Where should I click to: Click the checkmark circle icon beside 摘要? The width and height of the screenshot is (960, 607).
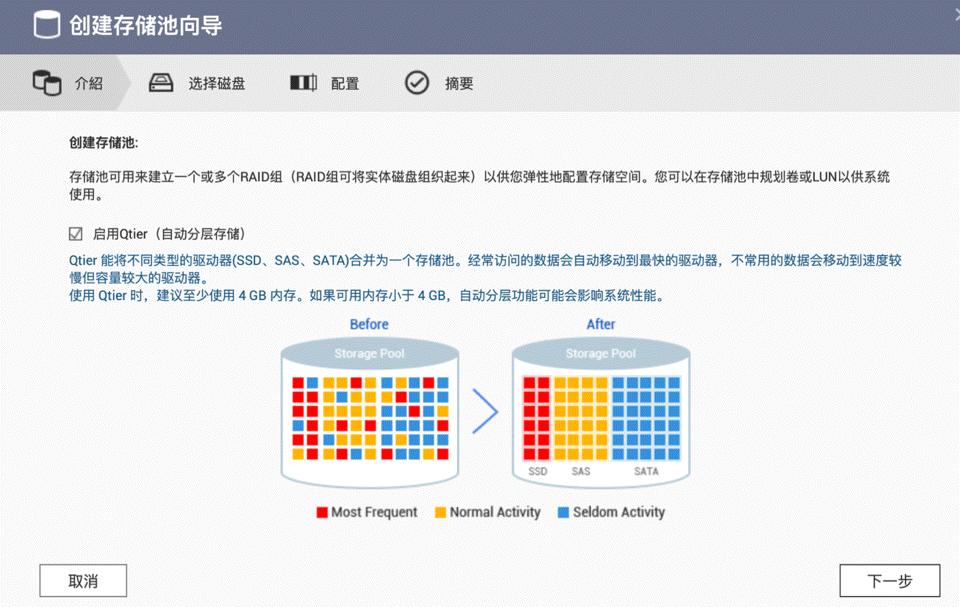tap(418, 83)
